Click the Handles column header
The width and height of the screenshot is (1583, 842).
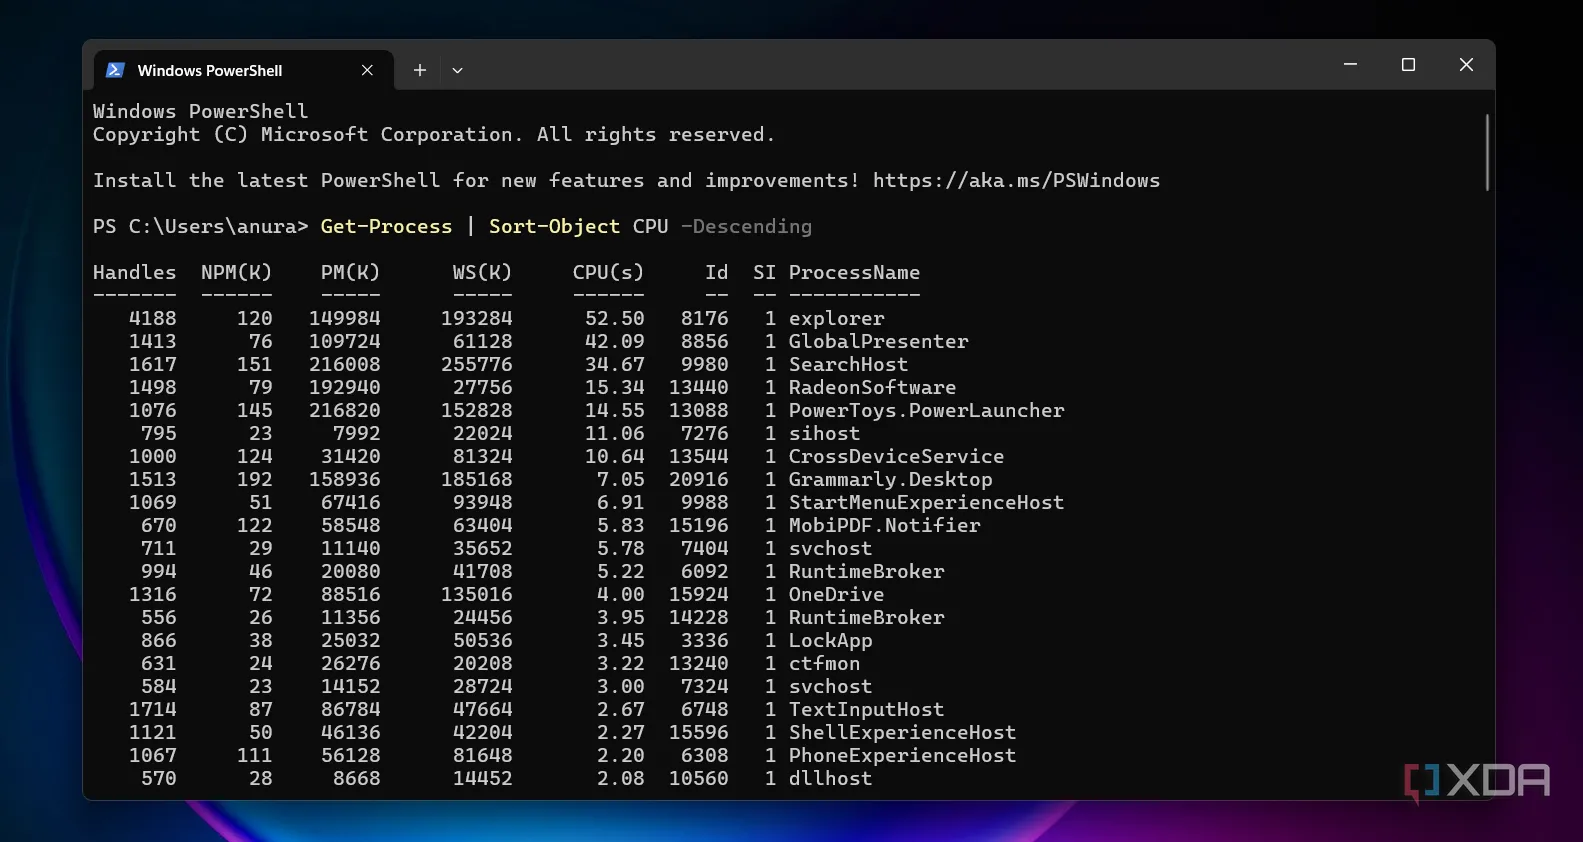[134, 273]
